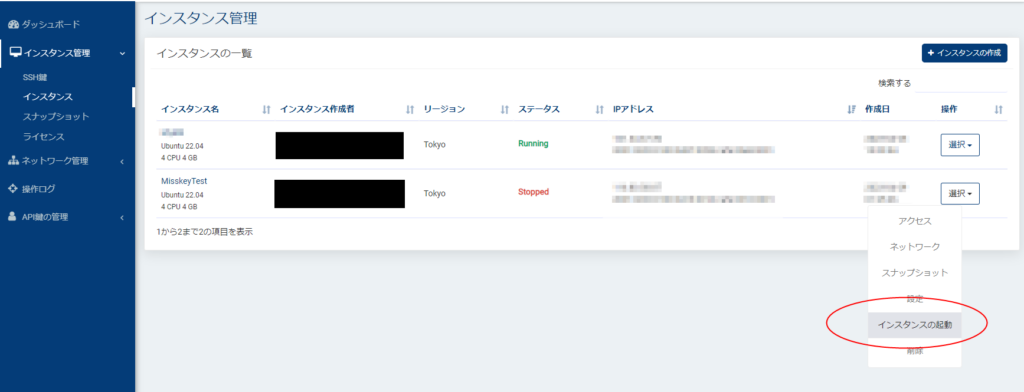Open 選択 dropdown for the Running instance

coord(960,145)
